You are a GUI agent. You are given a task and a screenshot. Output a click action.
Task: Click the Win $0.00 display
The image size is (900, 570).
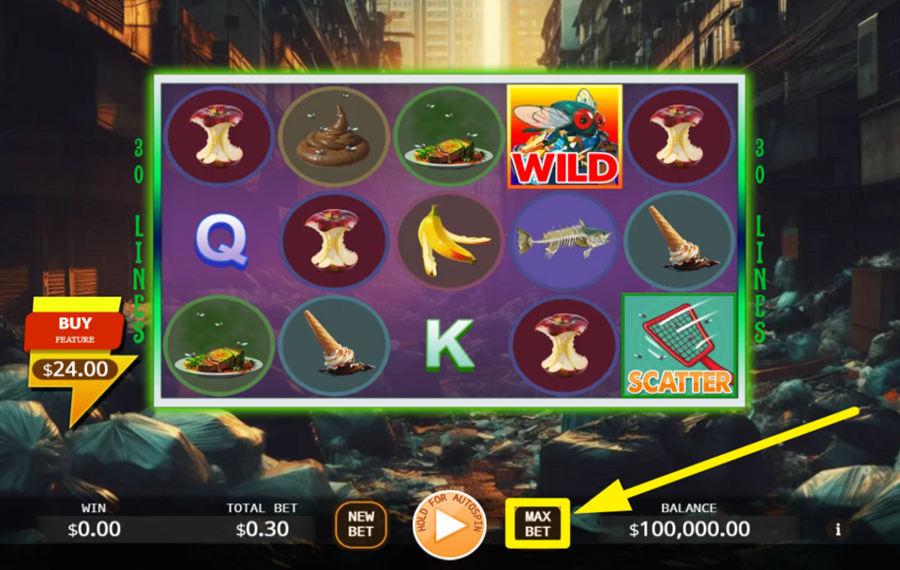click(94, 521)
